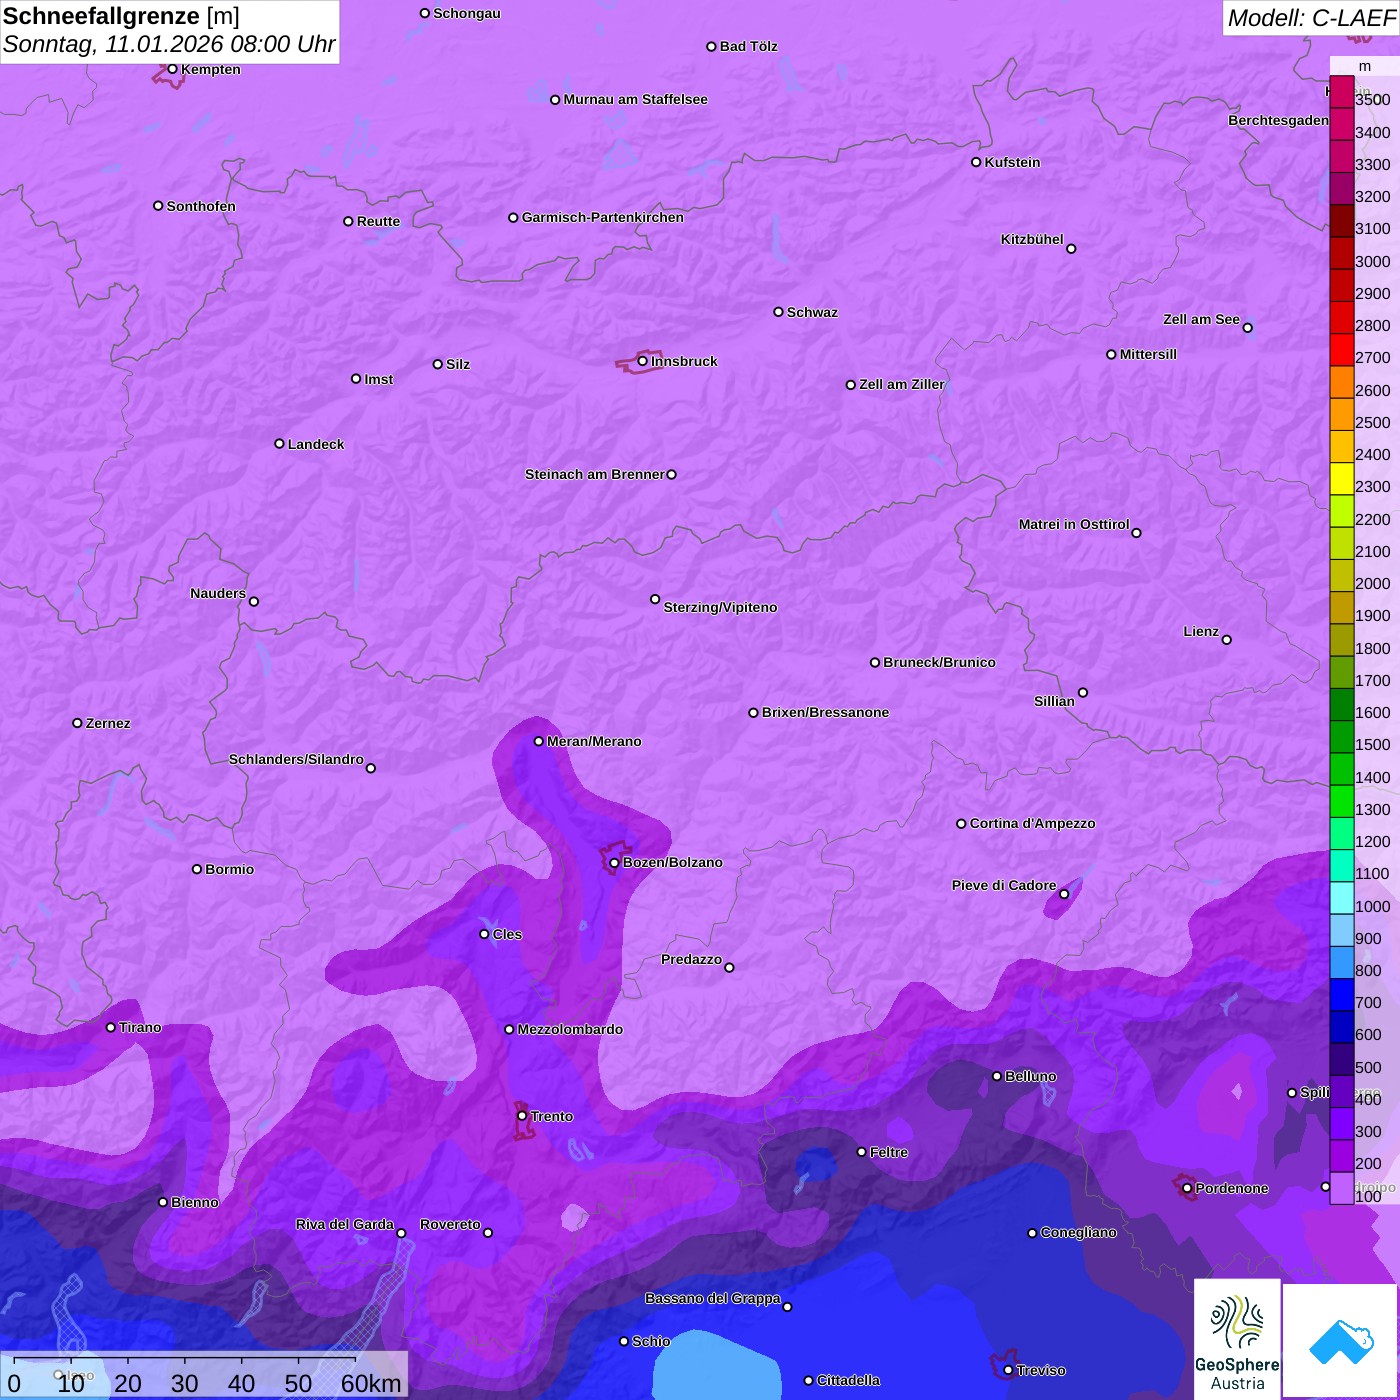Click the "Brixen/Bressanone" label
Screen dimensions: 1400x1400
tap(825, 712)
